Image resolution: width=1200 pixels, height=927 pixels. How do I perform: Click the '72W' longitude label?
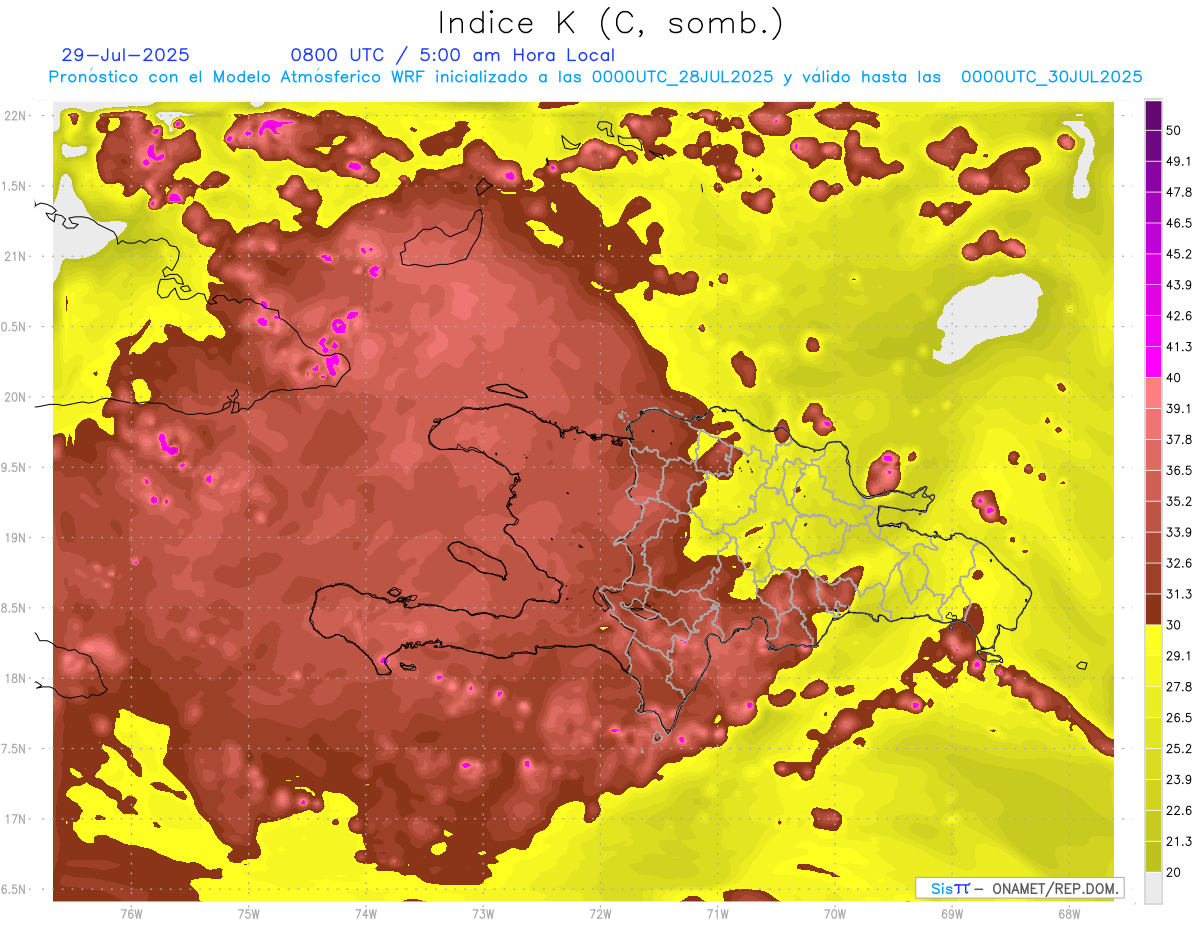point(600,914)
